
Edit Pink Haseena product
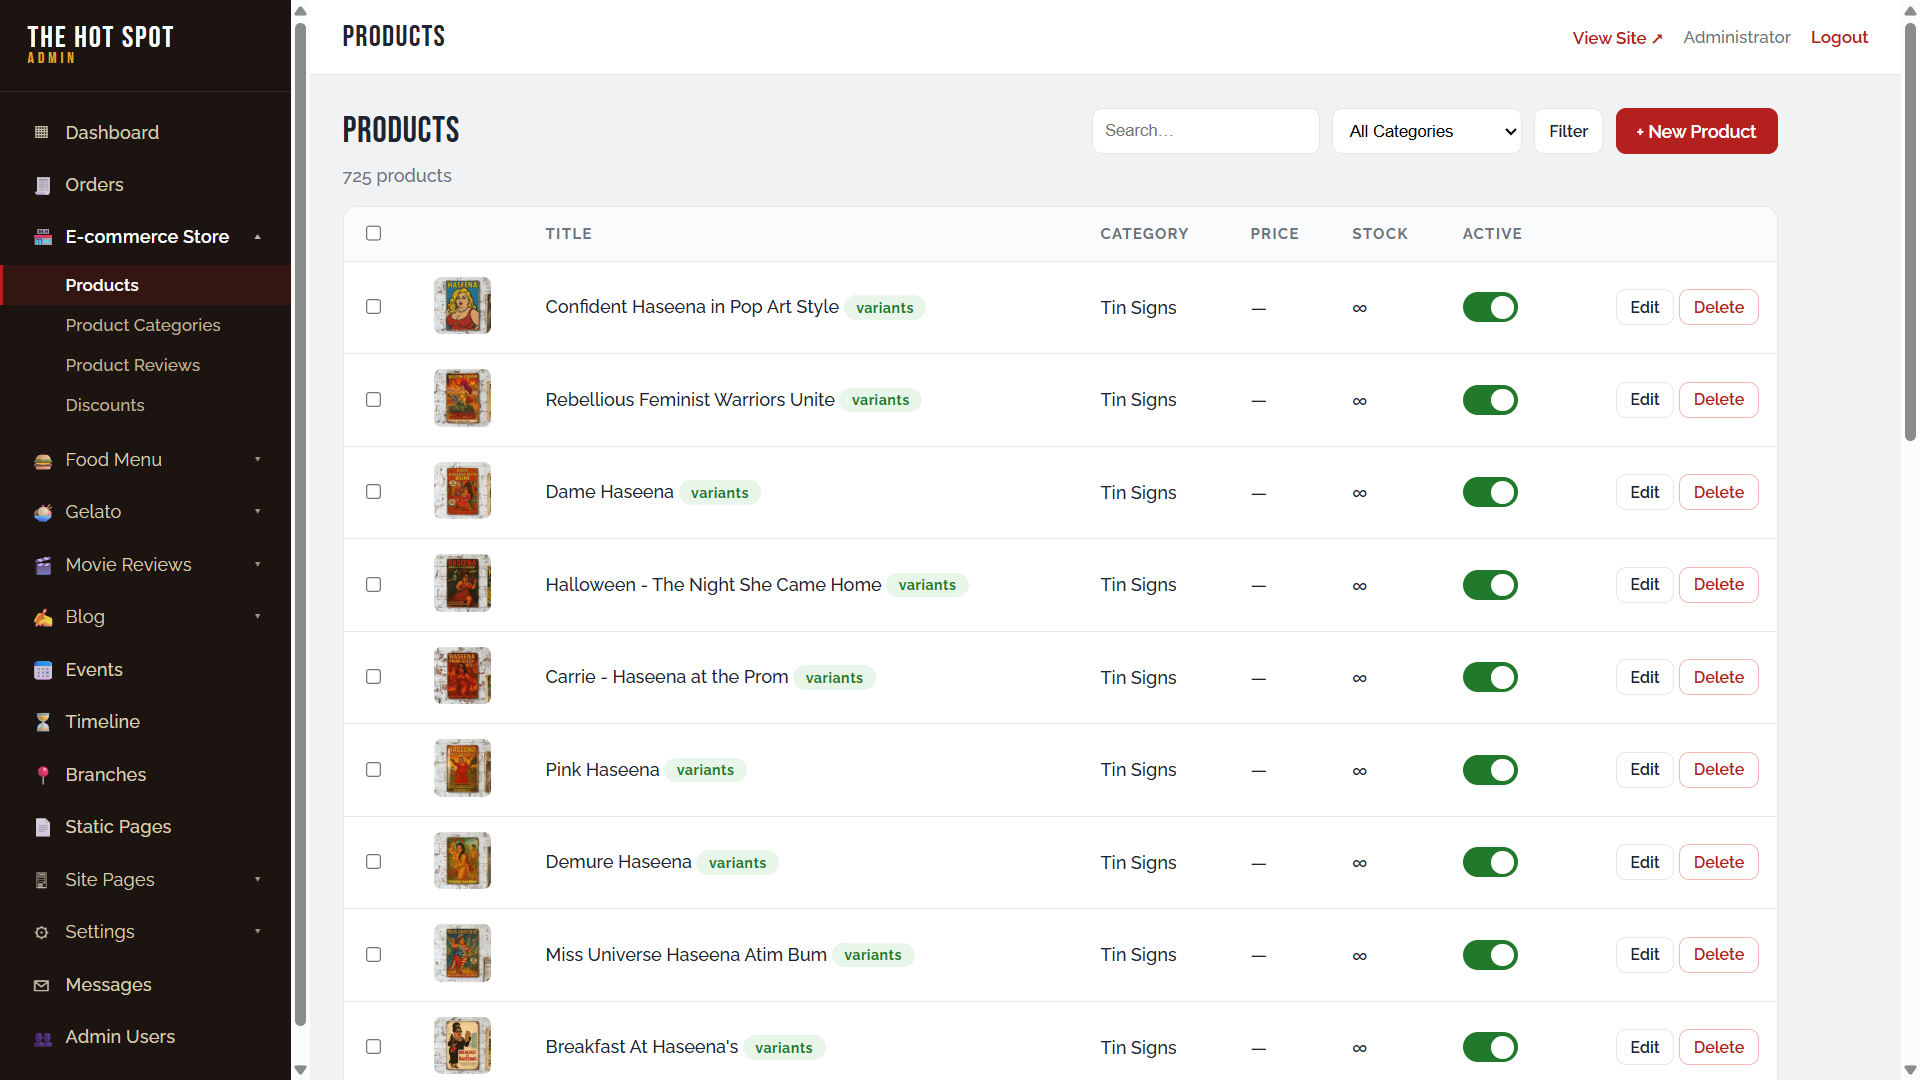(1644, 770)
